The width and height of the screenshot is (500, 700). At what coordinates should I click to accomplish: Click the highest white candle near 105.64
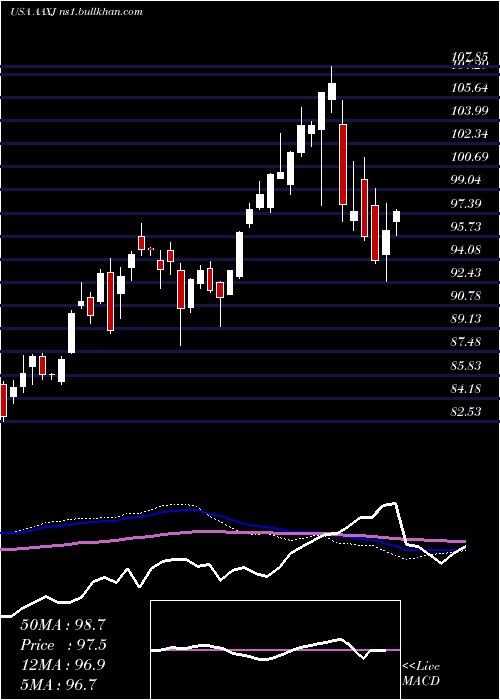coord(332,92)
